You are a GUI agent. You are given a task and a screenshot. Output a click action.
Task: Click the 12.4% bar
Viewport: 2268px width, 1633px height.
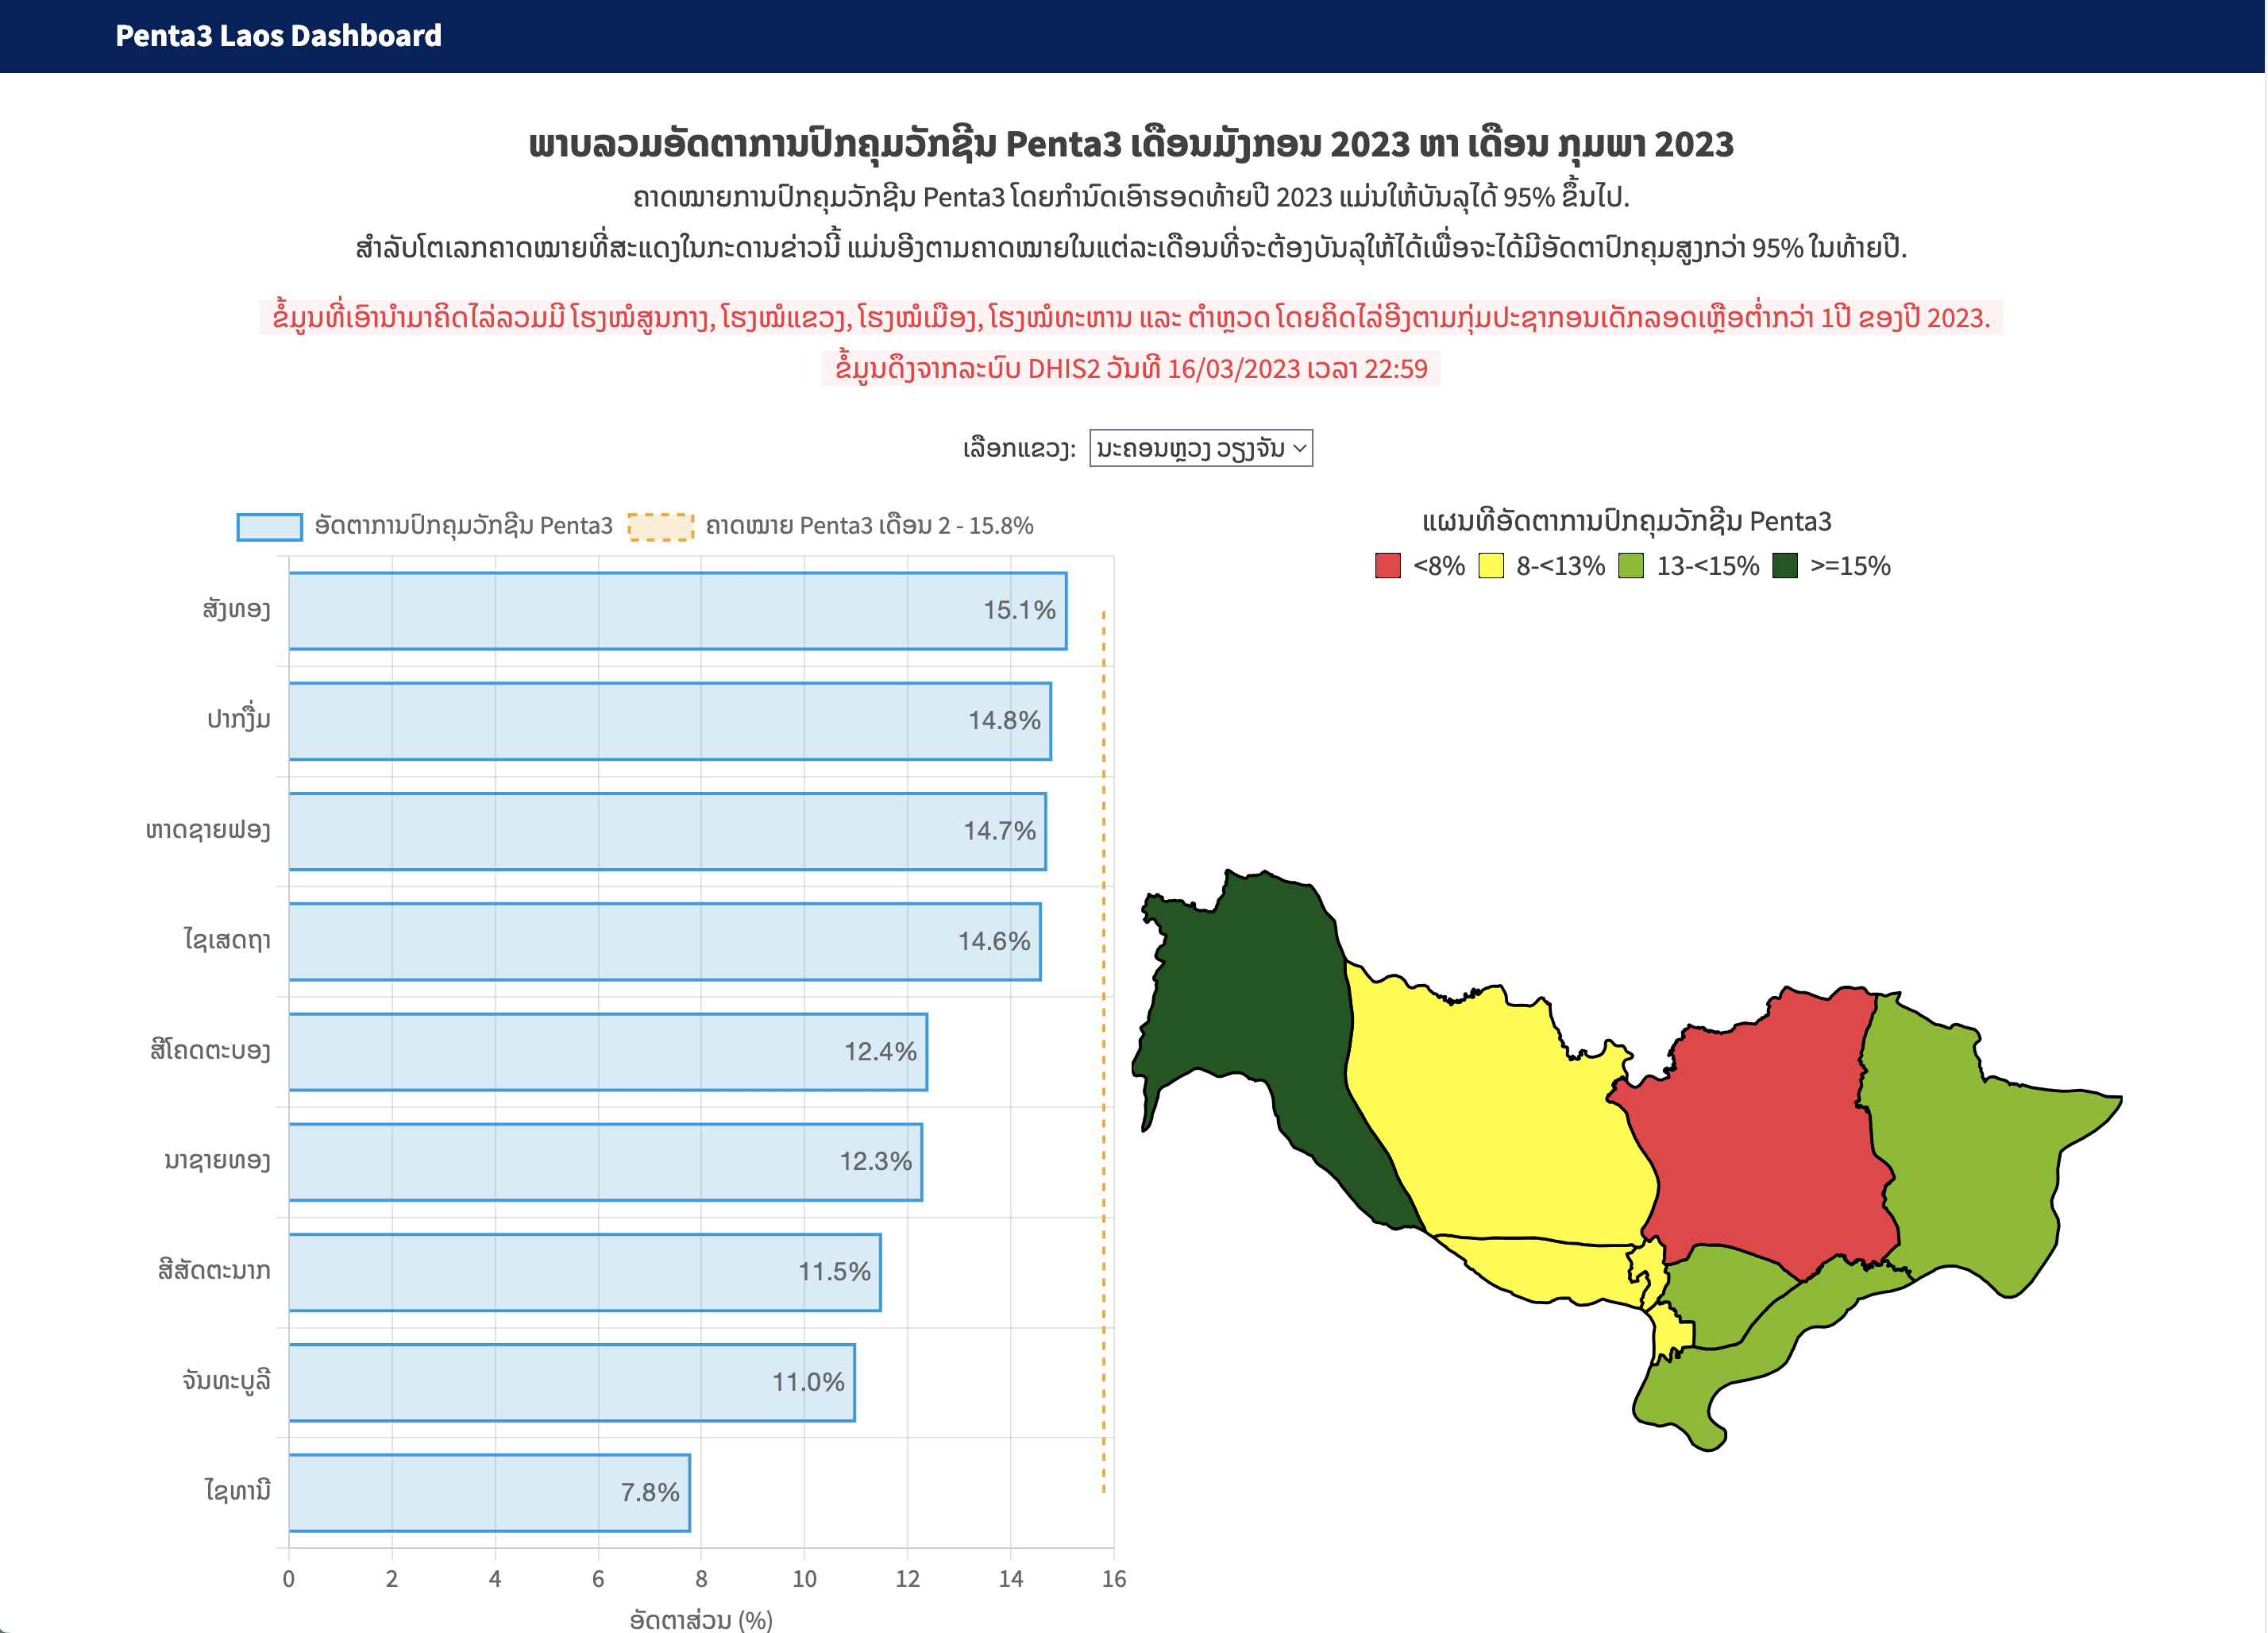[607, 1051]
